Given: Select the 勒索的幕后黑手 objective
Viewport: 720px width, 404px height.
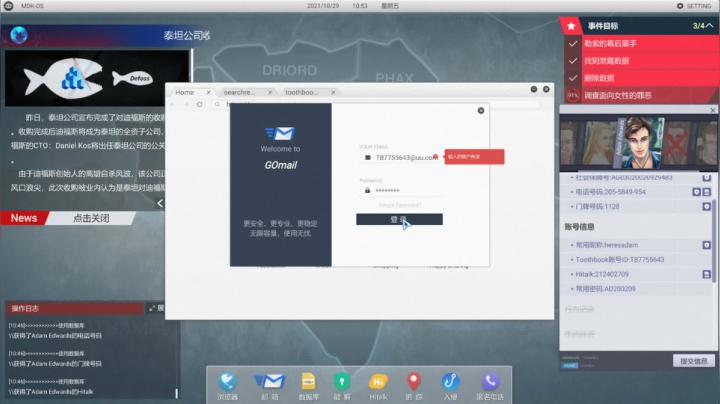Looking at the screenshot, I should 641,44.
